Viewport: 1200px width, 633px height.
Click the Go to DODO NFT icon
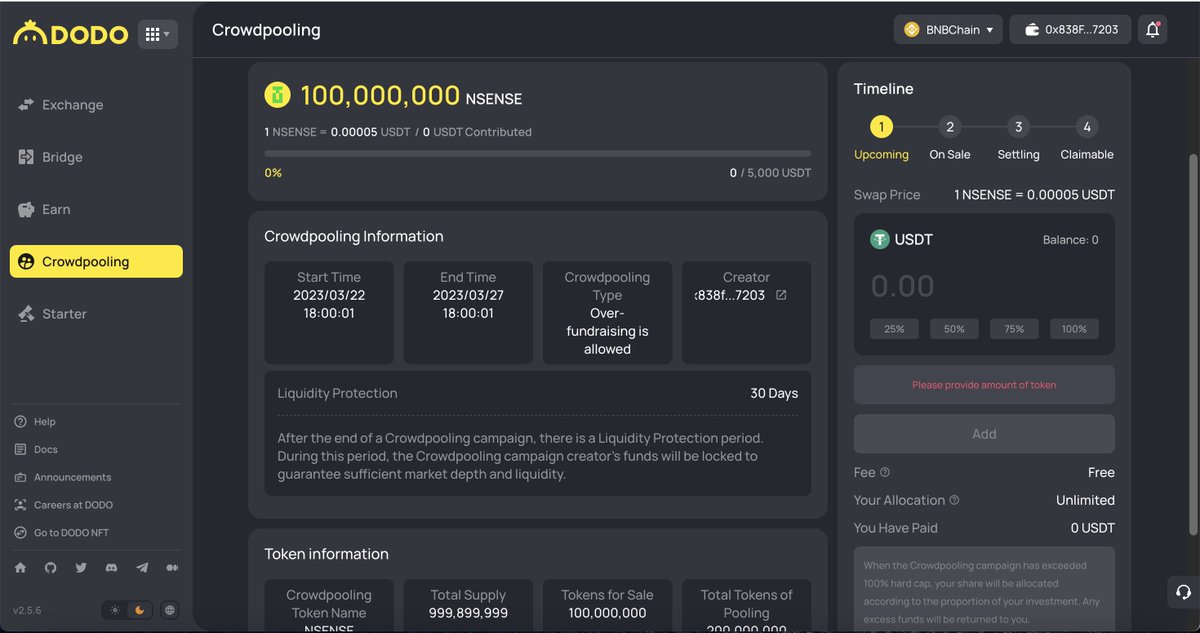(20, 533)
